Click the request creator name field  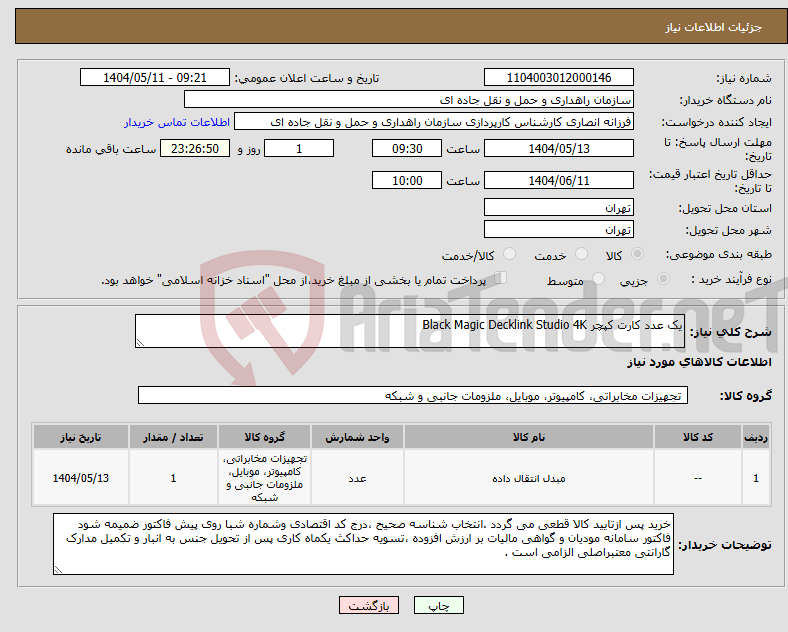(434, 122)
